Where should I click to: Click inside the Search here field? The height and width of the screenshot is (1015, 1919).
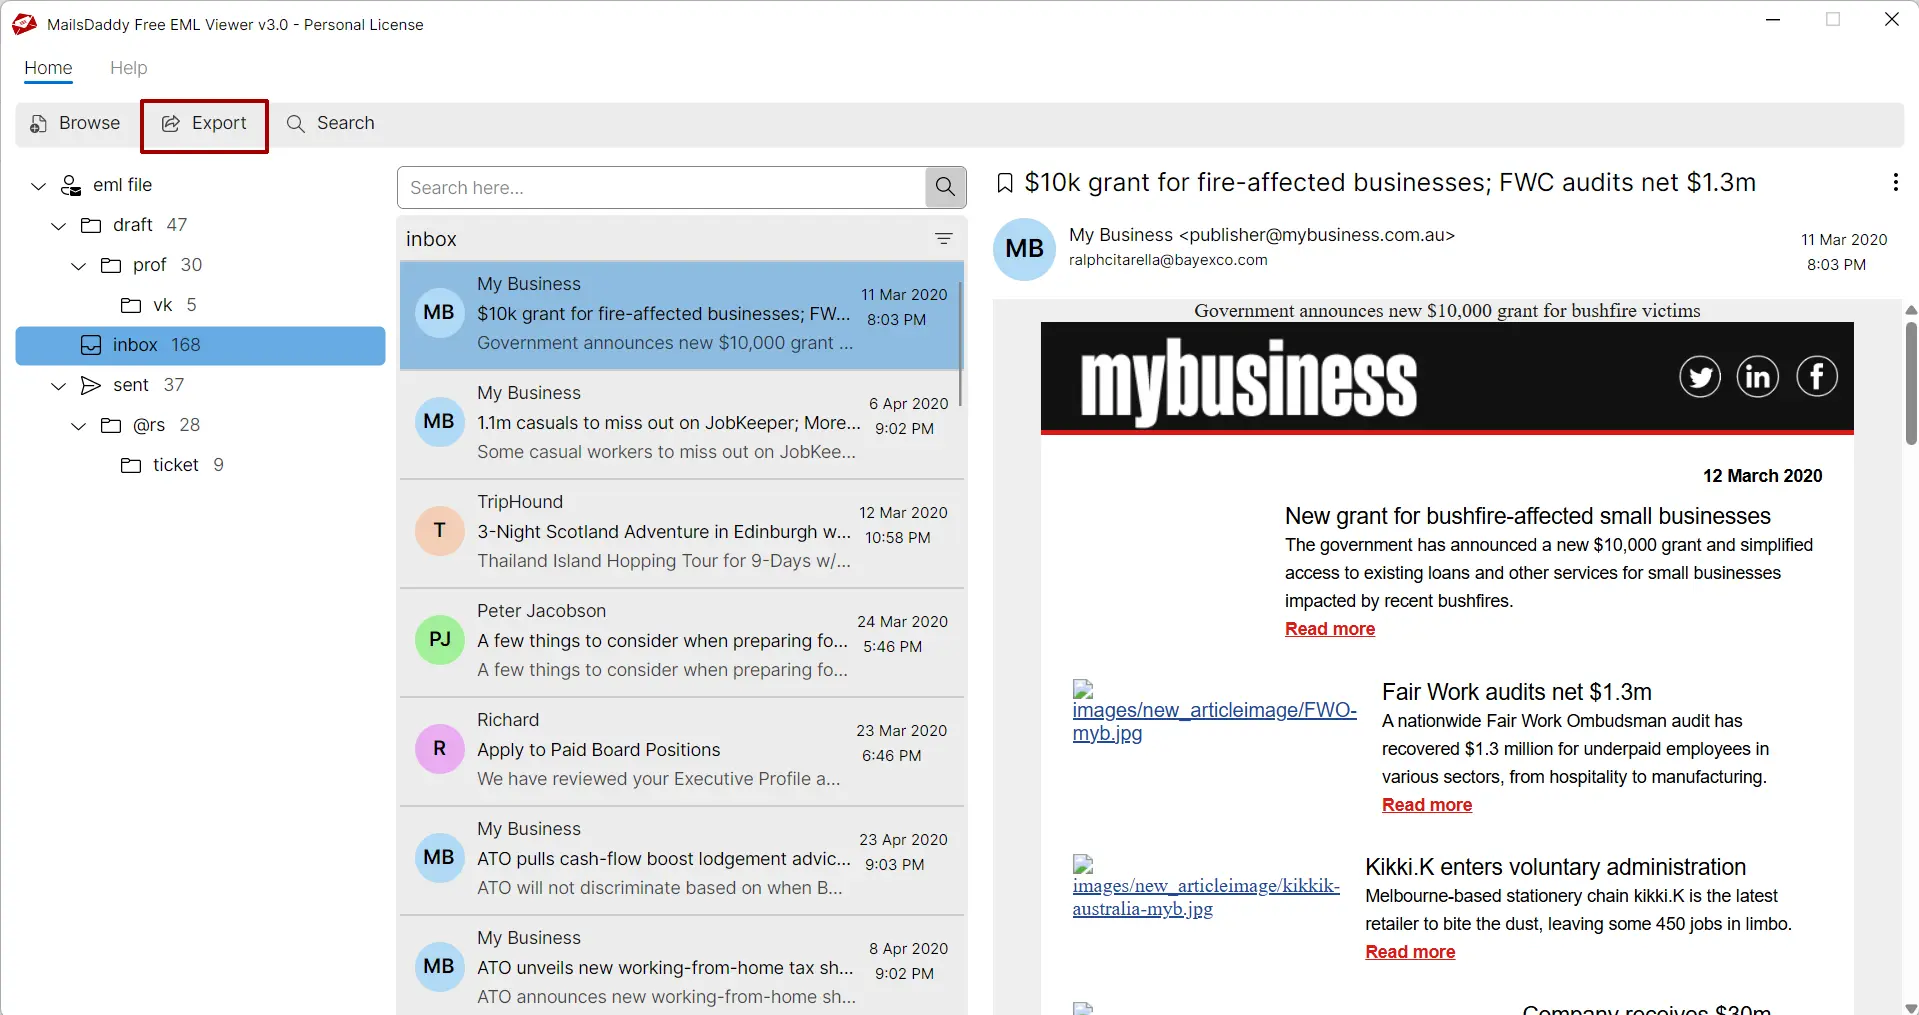click(660, 187)
